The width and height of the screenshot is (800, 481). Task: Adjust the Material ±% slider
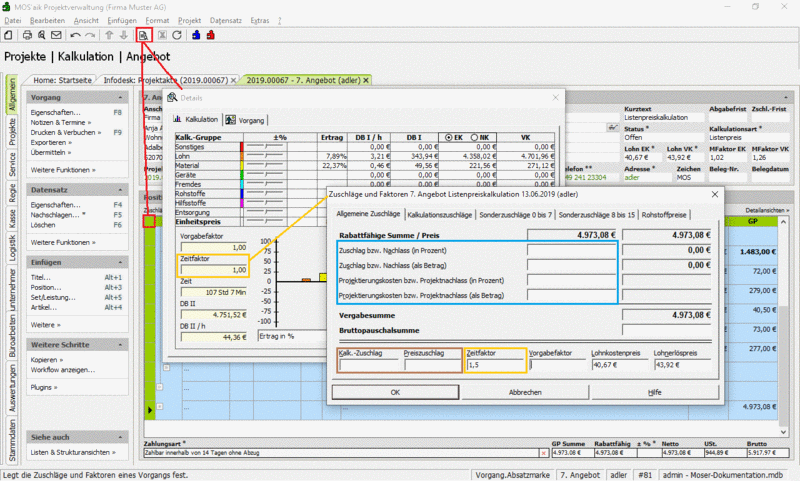264,165
